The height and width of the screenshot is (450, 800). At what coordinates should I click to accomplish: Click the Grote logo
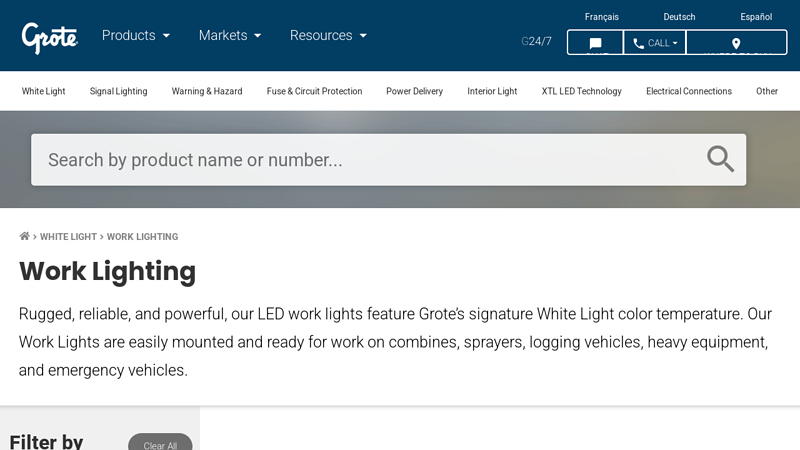pyautogui.click(x=50, y=37)
